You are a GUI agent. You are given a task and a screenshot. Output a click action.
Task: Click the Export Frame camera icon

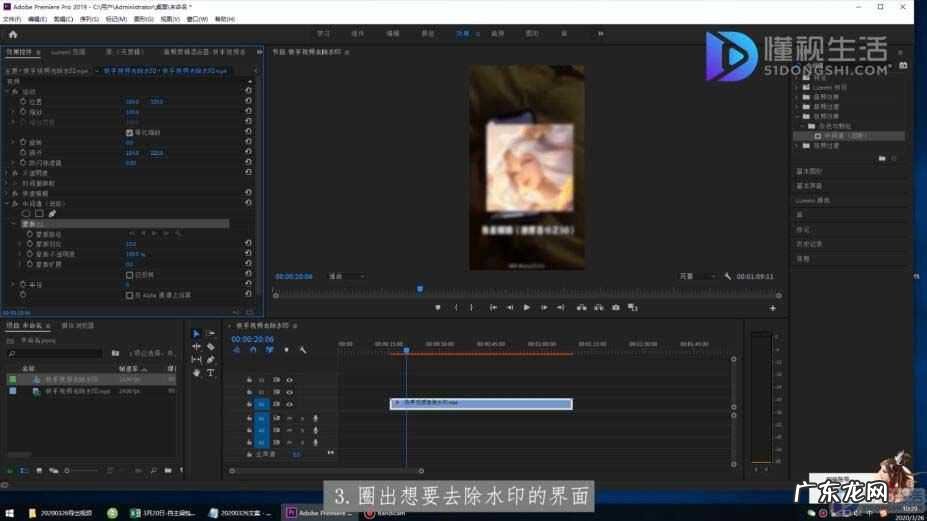[x=616, y=307]
